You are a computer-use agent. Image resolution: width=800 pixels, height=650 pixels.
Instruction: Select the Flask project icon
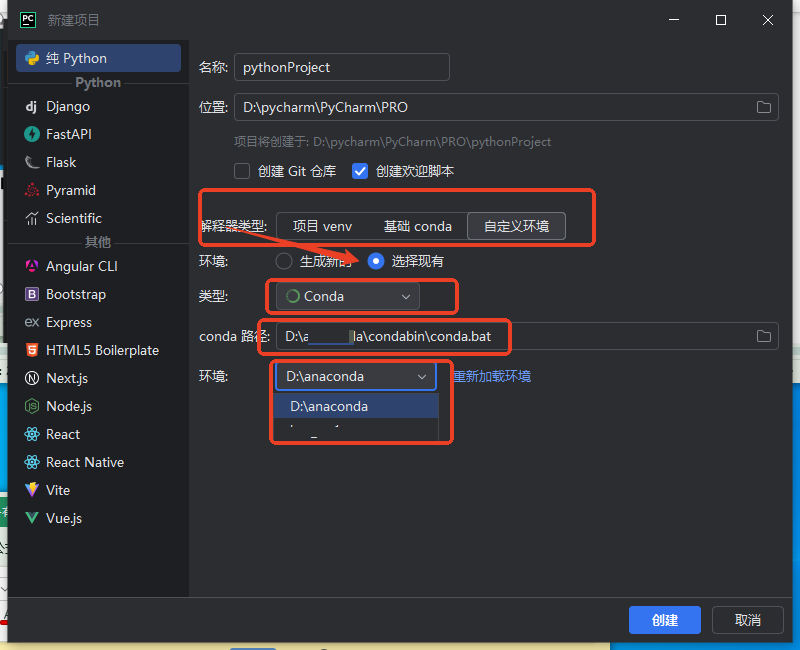click(32, 162)
